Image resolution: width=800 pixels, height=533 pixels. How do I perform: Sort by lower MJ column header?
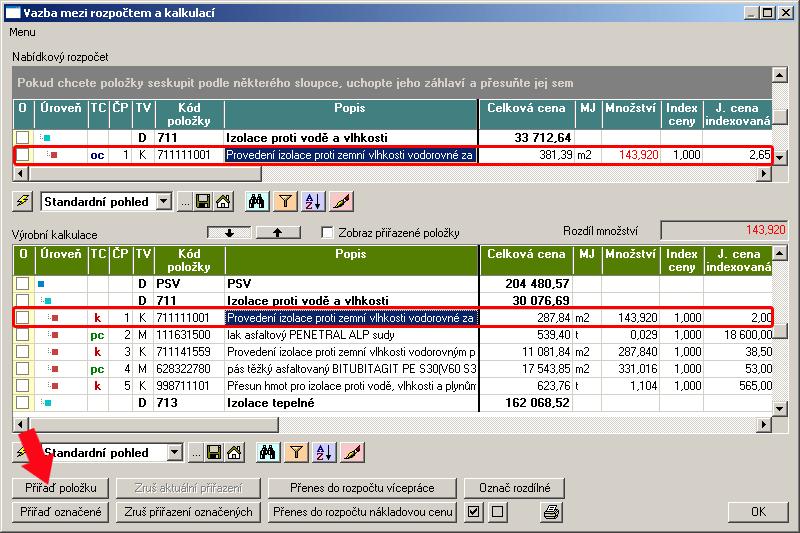587,260
